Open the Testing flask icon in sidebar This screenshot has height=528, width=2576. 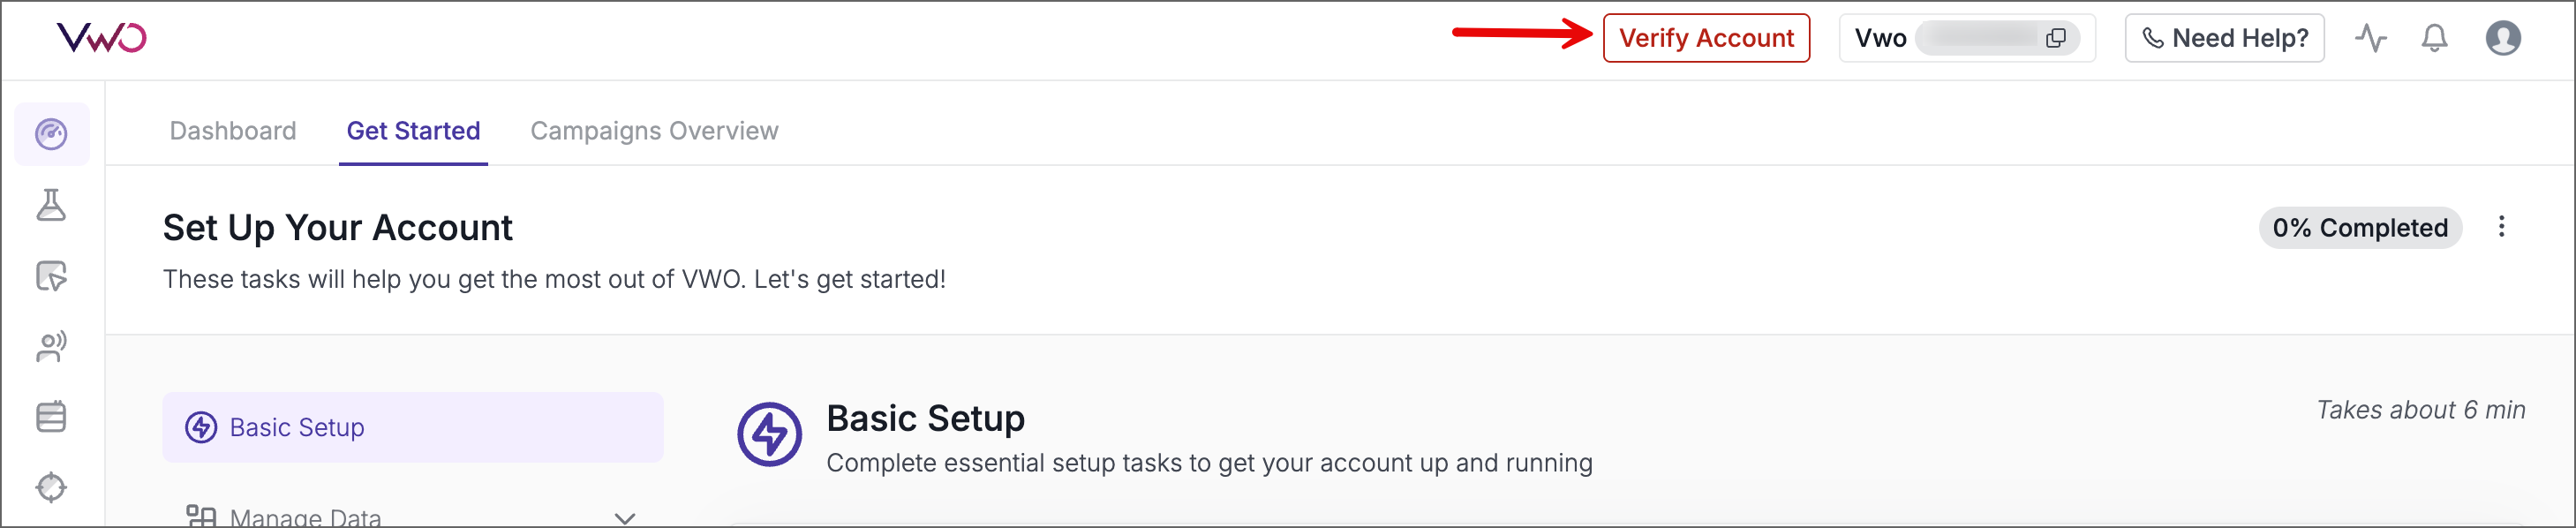coord(52,207)
